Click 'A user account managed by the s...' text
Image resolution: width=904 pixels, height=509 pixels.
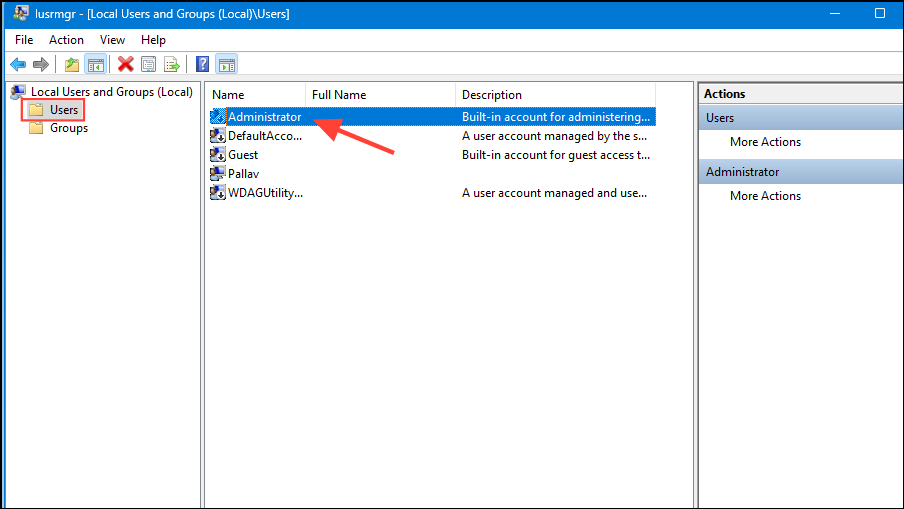click(554, 136)
